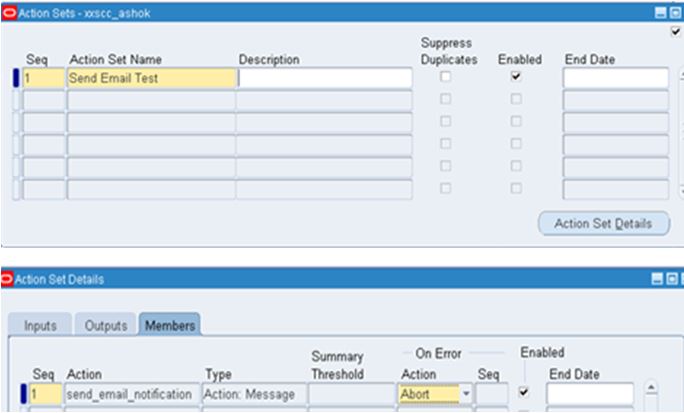Image resolution: width=684 pixels, height=413 pixels.
Task: Maximize the Action Set Details window
Action: (x=672, y=279)
